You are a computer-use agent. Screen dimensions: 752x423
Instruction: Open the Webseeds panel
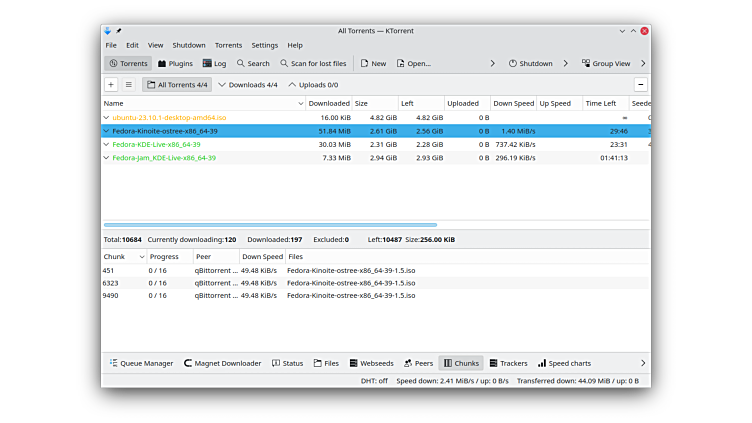point(371,363)
